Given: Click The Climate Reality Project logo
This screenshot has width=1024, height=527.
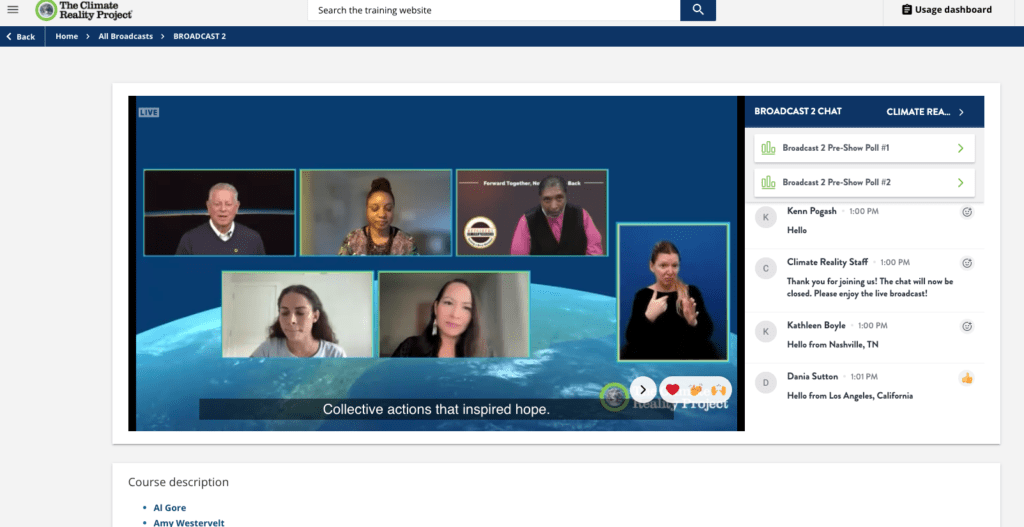Looking at the screenshot, I should click(x=85, y=10).
